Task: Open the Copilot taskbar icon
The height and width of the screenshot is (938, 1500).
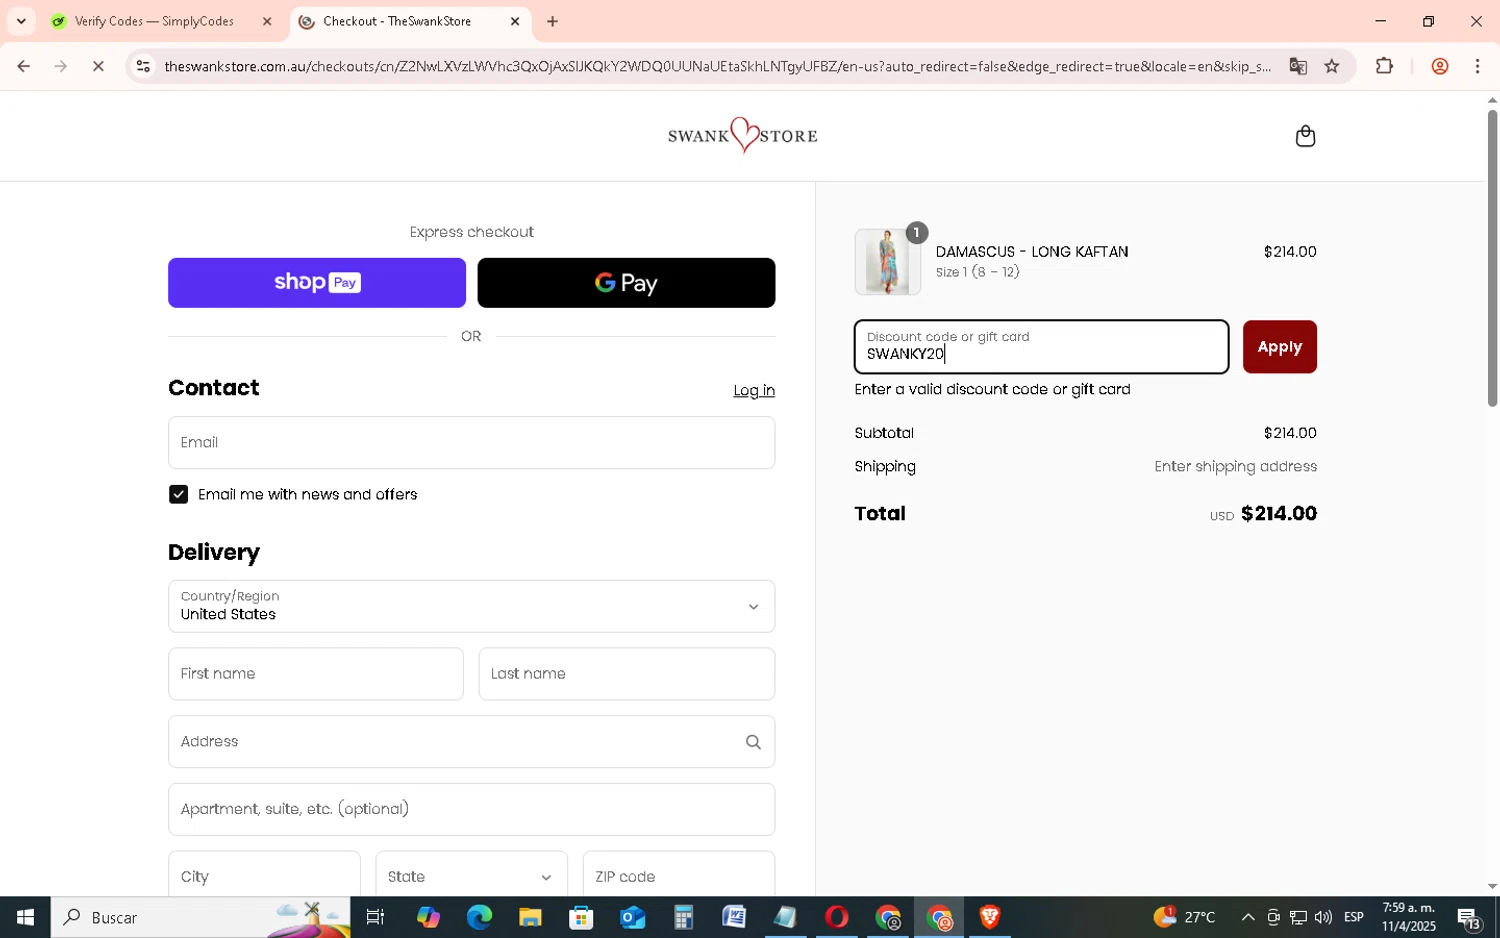Action: [x=428, y=917]
